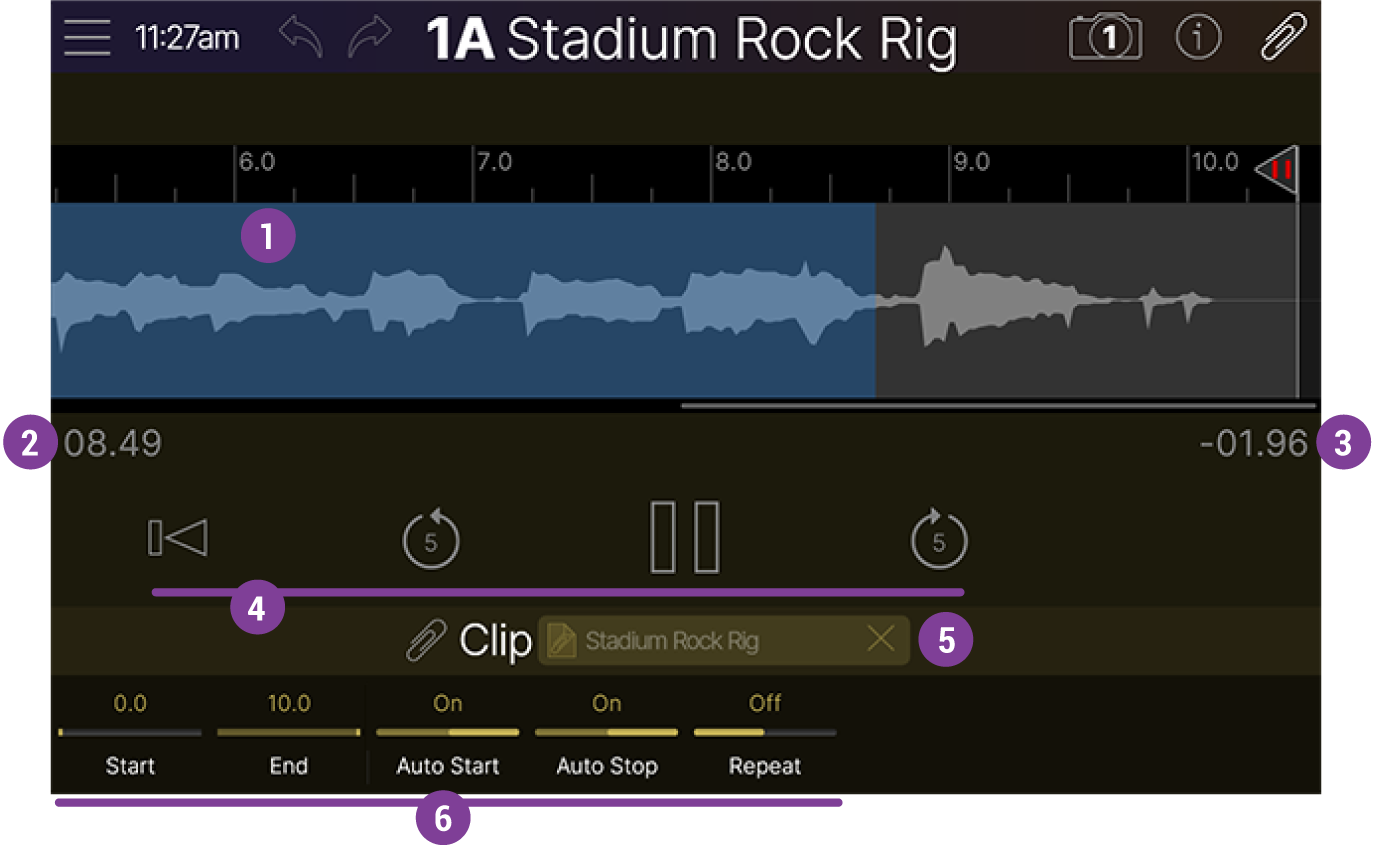Click the End position slider
Viewport: 1373px width, 845px height.
(288, 732)
